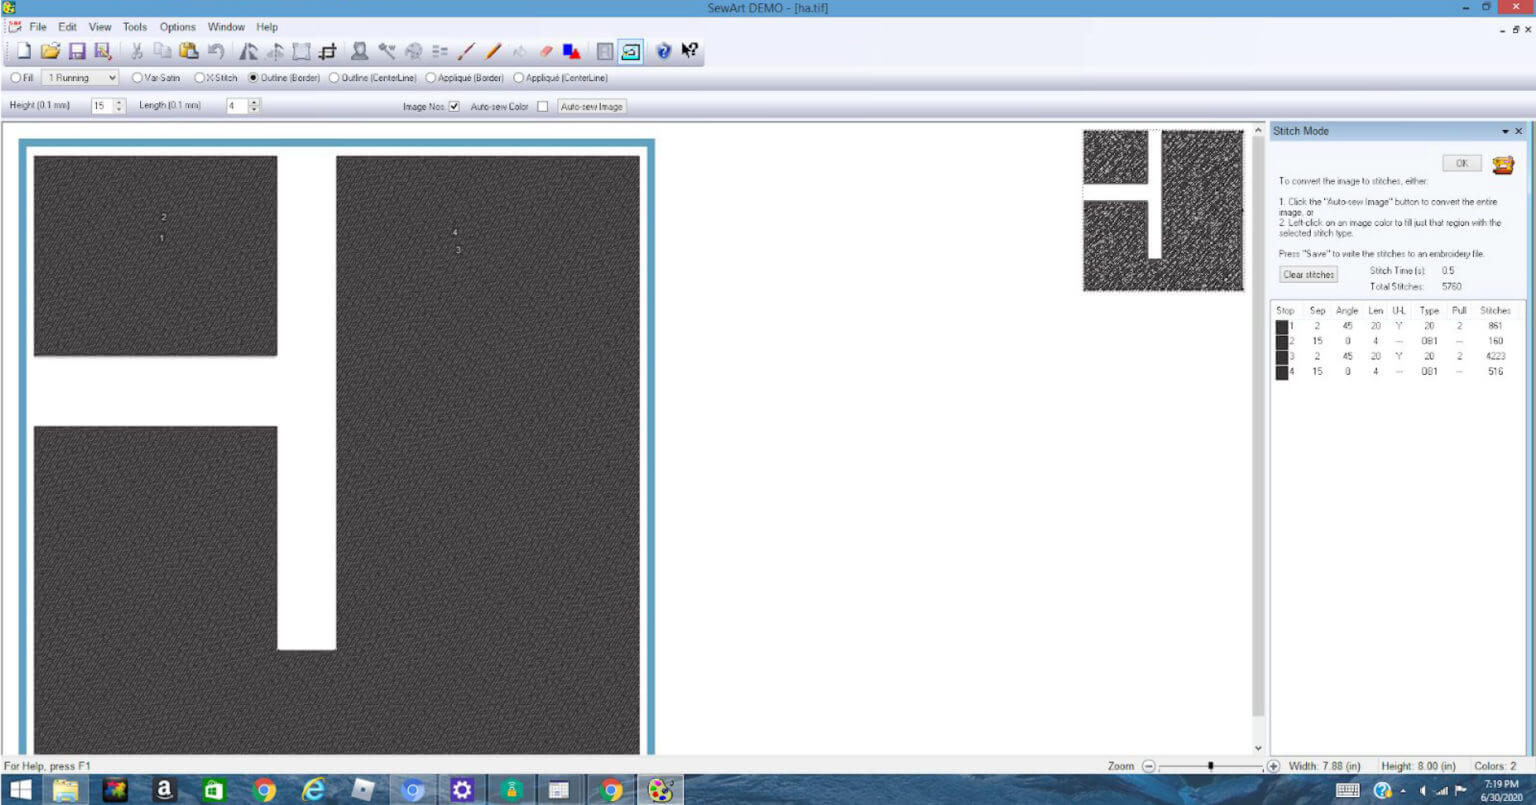
Task: Open Internet Explorer from the taskbar
Action: 313,790
